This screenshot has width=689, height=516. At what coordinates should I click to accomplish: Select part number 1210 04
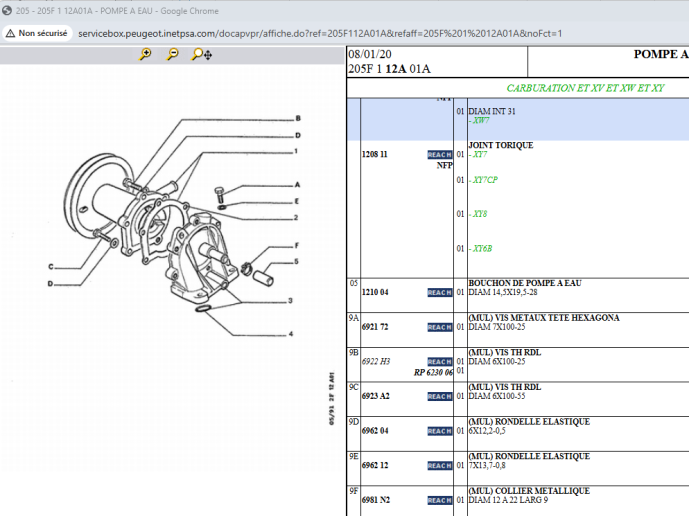pyautogui.click(x=375, y=293)
